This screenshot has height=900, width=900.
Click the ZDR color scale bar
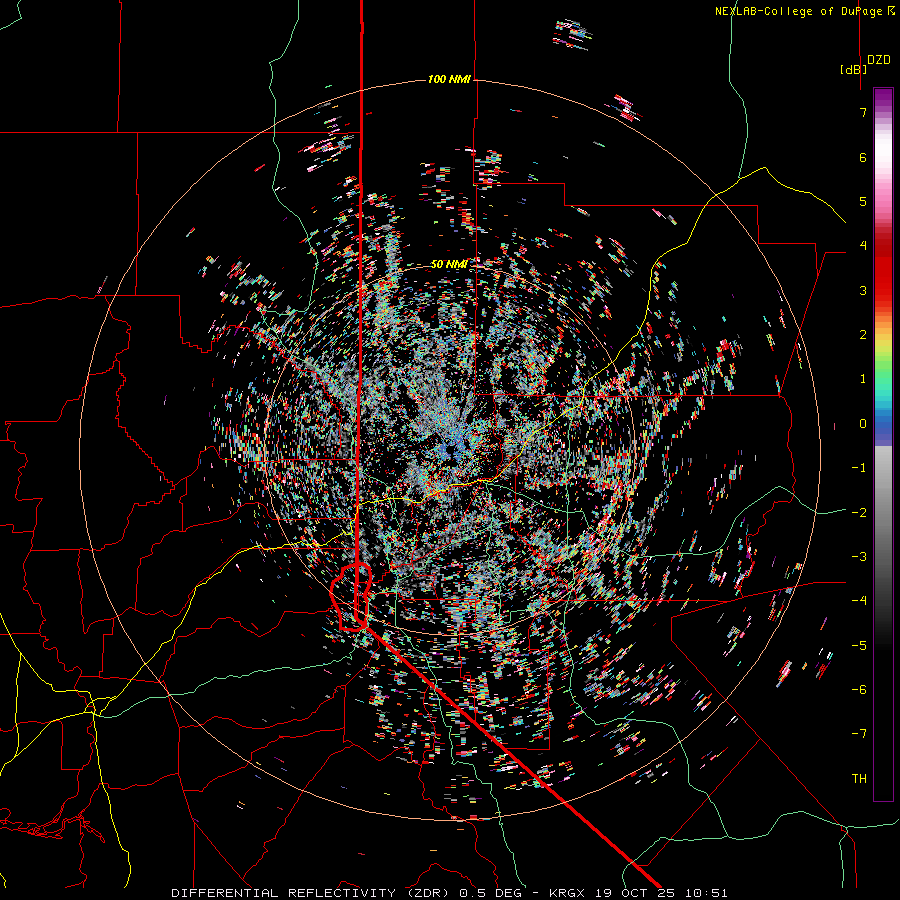tap(883, 444)
